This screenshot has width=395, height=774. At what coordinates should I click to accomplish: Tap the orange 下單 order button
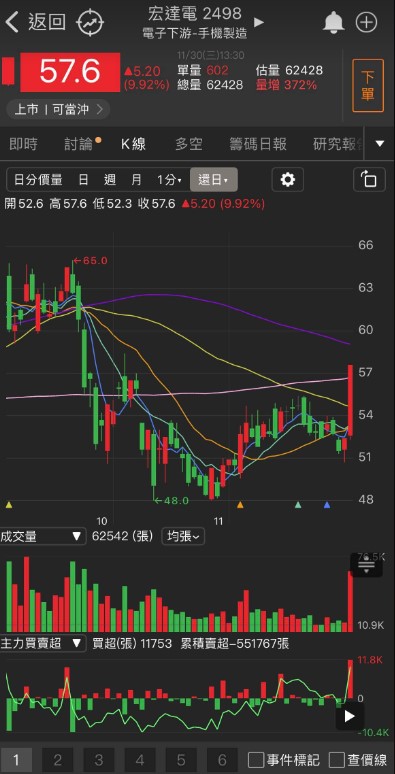pyautogui.click(x=368, y=86)
